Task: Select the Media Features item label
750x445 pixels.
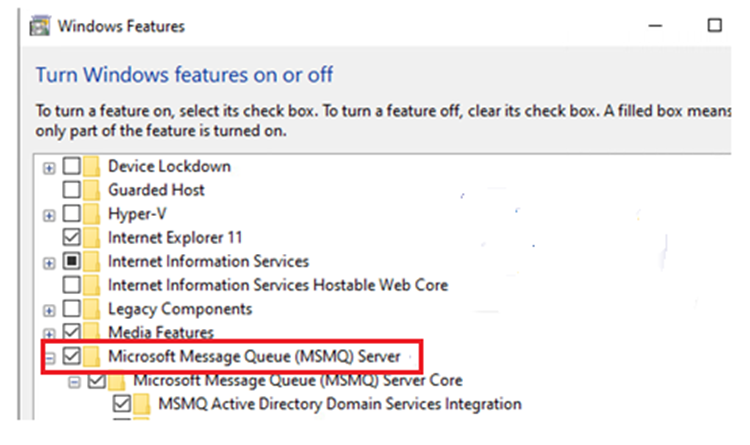Action: point(161,332)
